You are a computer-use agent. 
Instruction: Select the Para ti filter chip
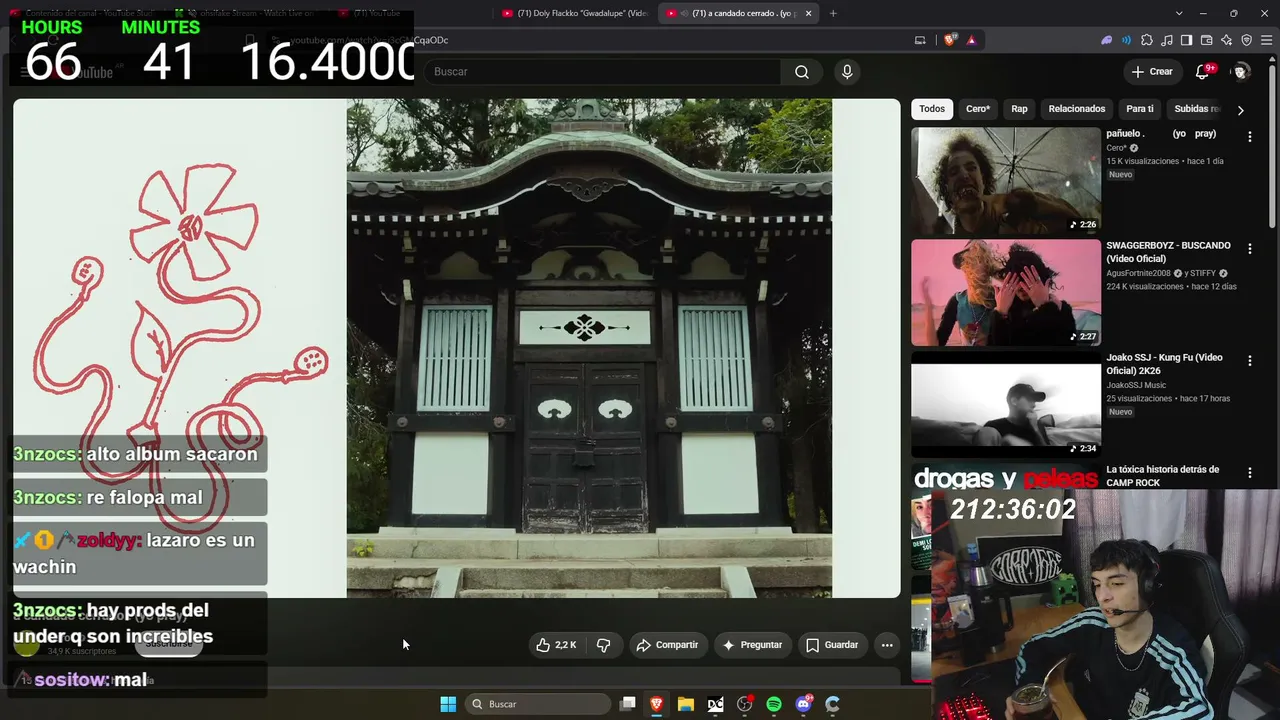pyautogui.click(x=1140, y=109)
